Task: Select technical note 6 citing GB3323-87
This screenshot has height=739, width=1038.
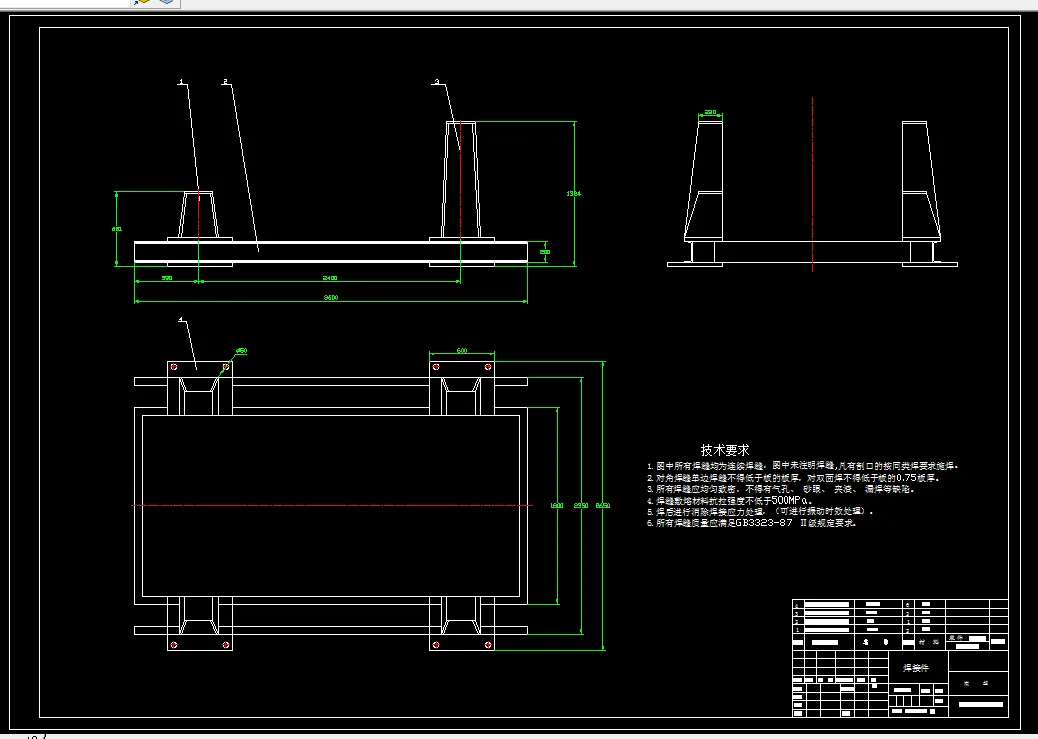Action: tap(752, 522)
